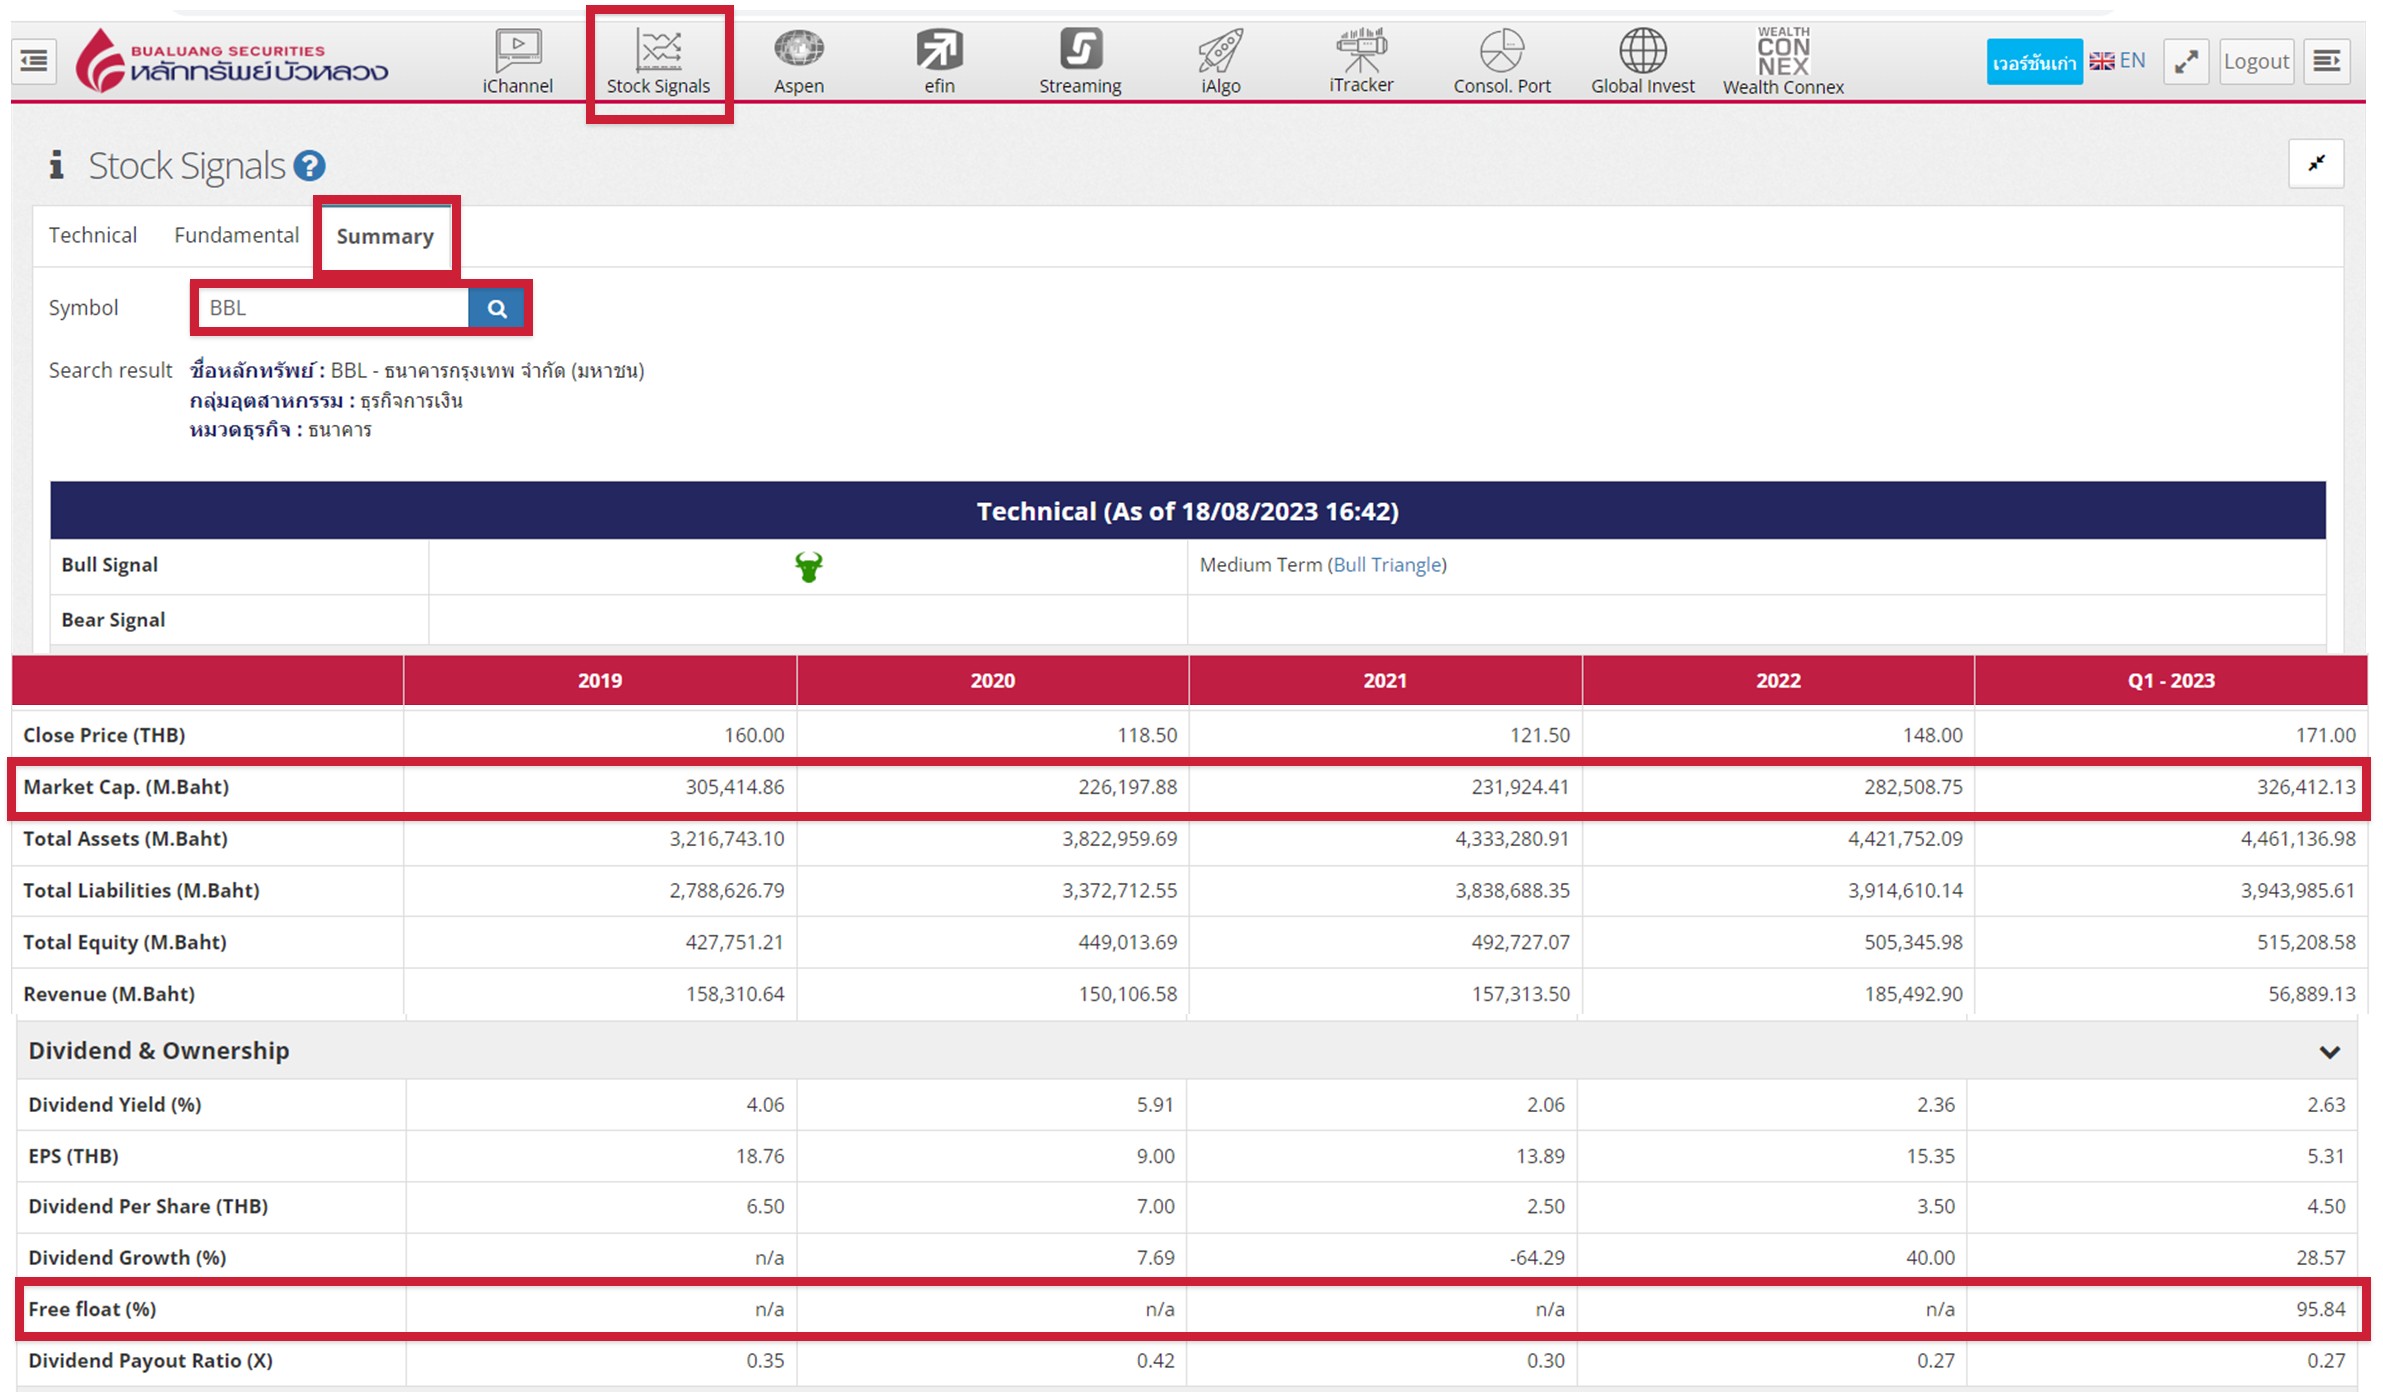Collapse the Dividend & Ownership section
The width and height of the screenshot is (2383, 1392).
2329,1051
